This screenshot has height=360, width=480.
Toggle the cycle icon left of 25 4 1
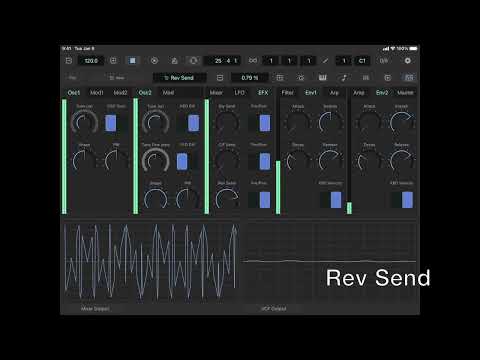(x=194, y=61)
